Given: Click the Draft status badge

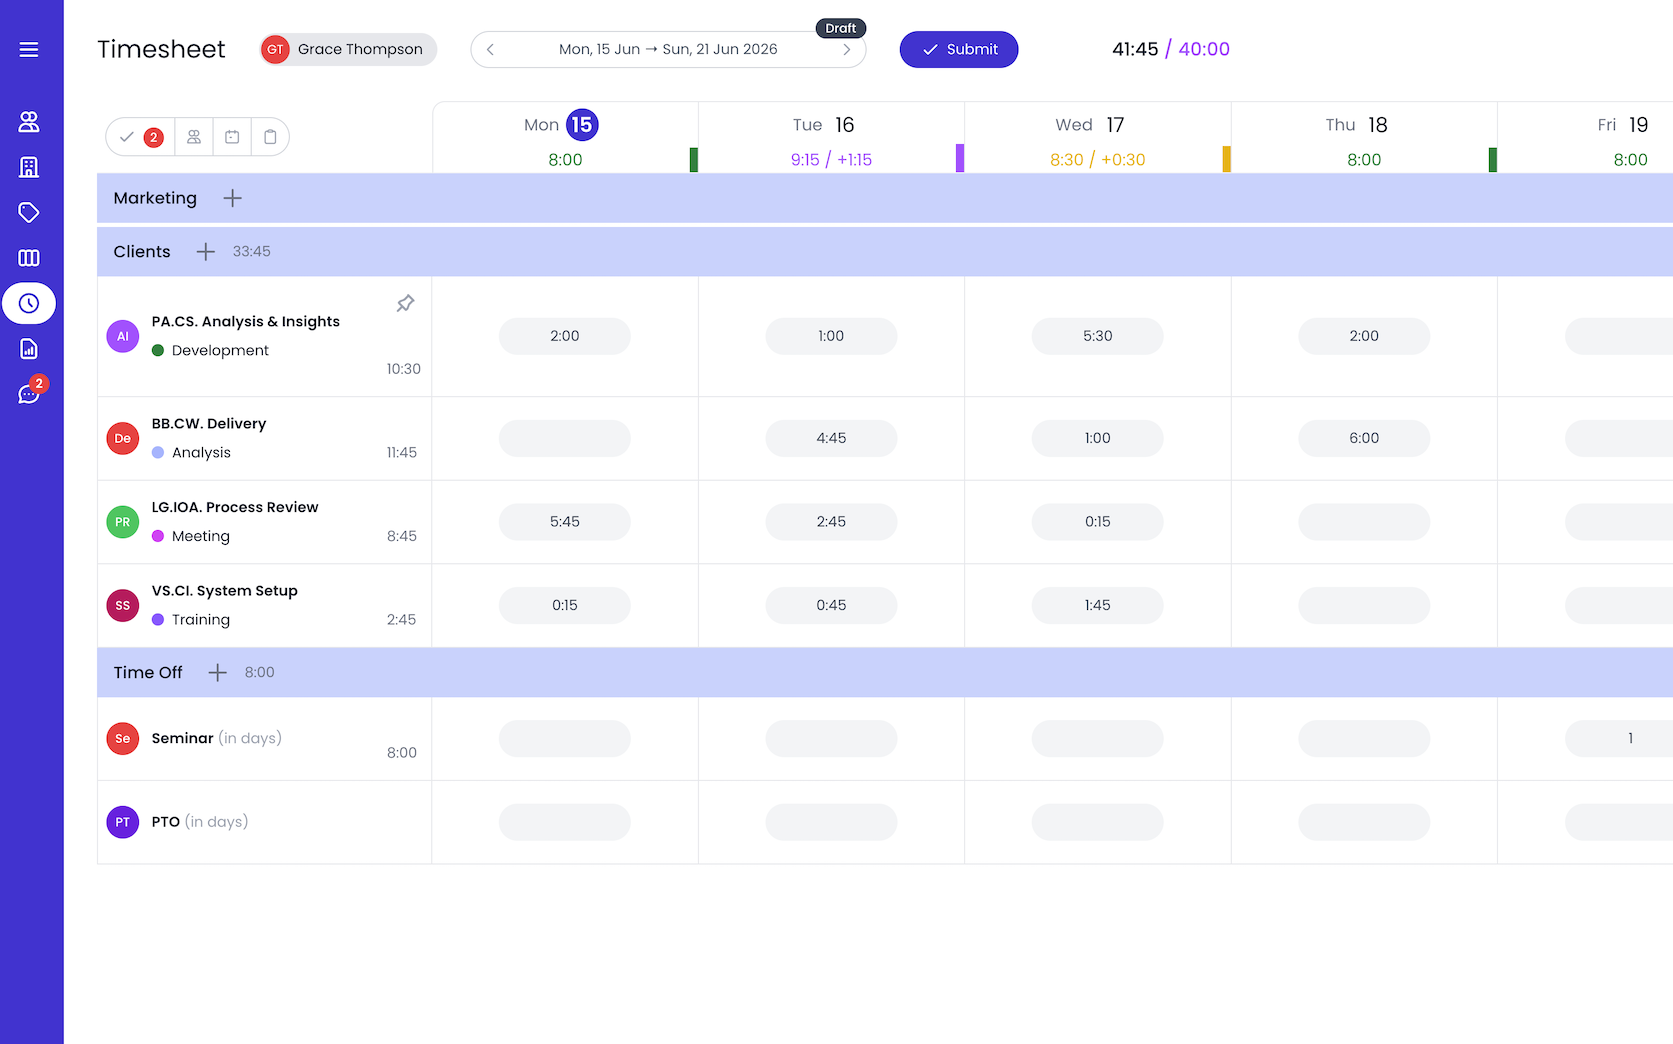Looking at the screenshot, I should [x=841, y=28].
